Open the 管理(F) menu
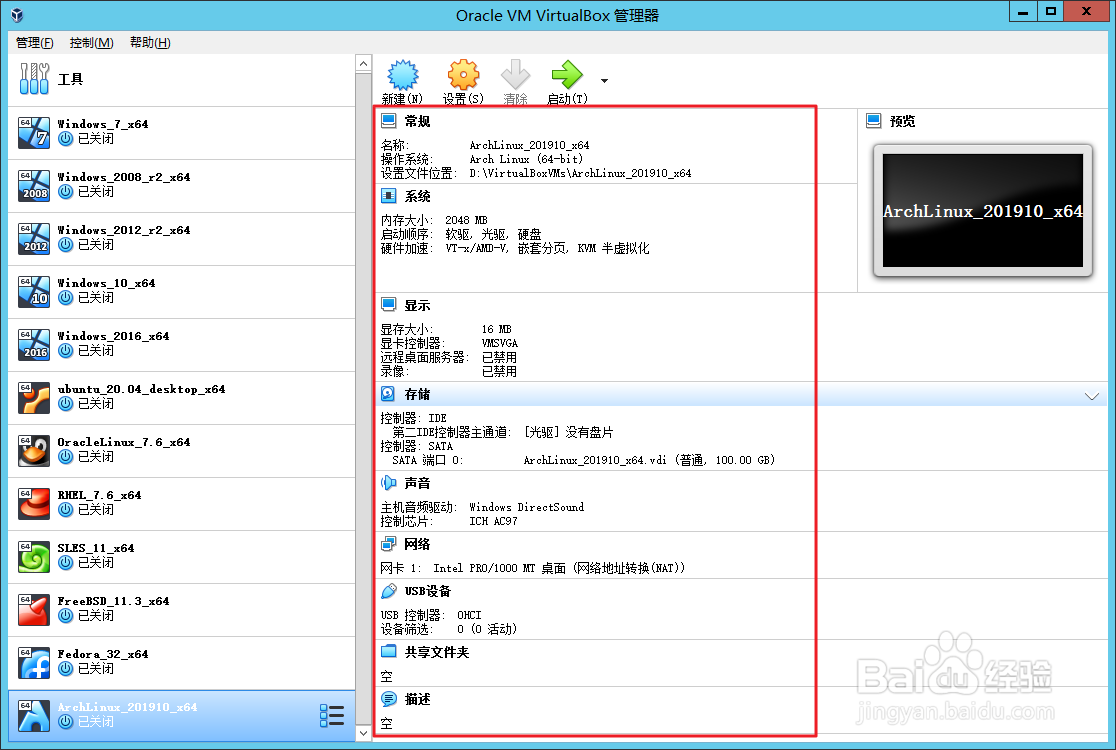1116x750 pixels. tap(33, 43)
